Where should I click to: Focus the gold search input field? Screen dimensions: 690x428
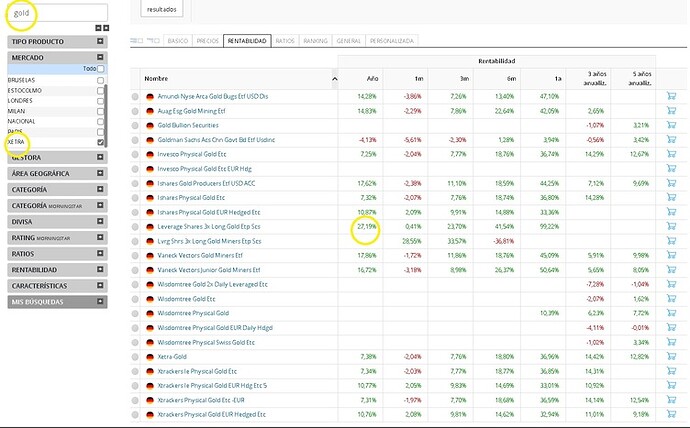click(57, 13)
